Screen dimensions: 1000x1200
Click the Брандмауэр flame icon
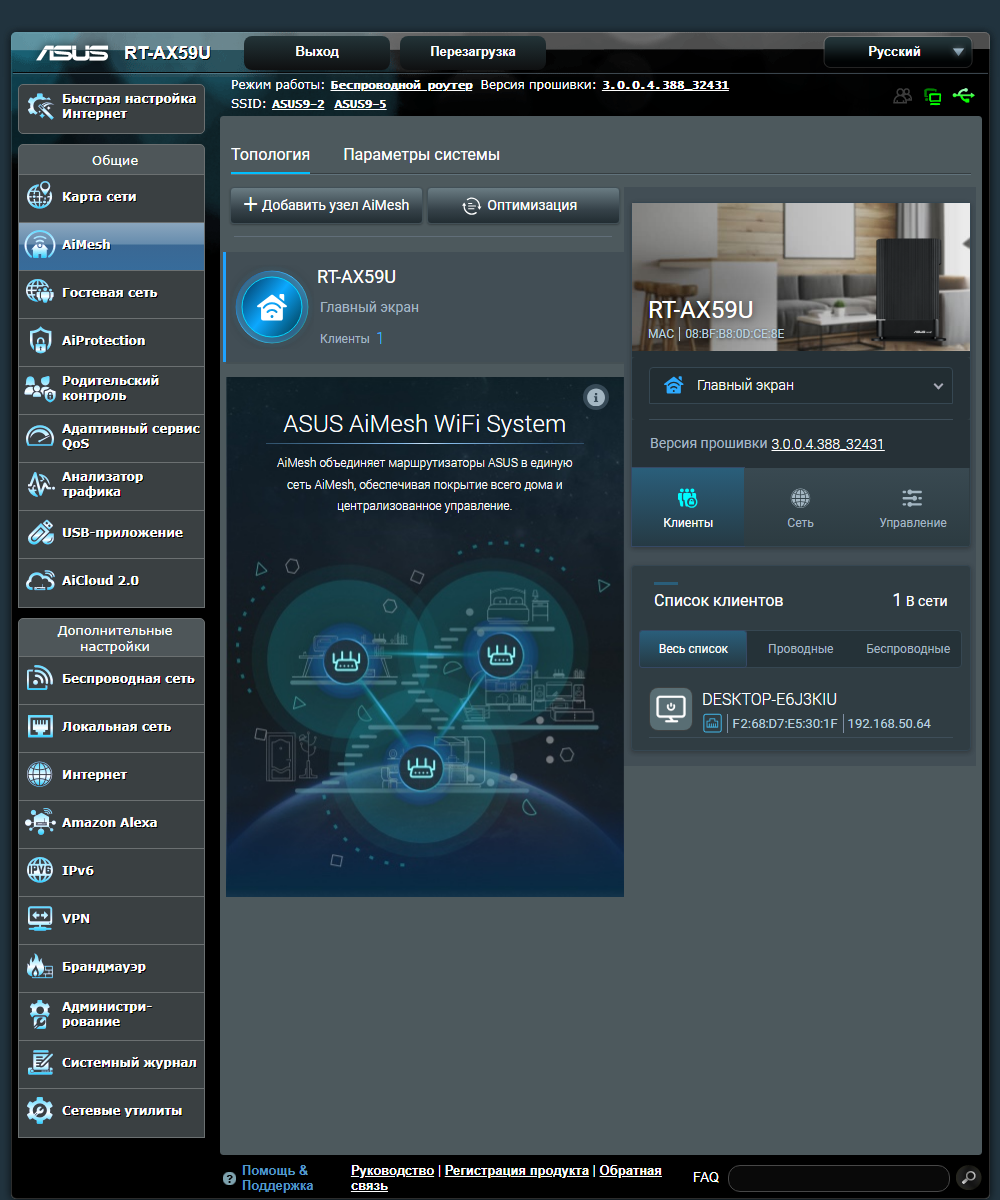pyautogui.click(x=40, y=966)
